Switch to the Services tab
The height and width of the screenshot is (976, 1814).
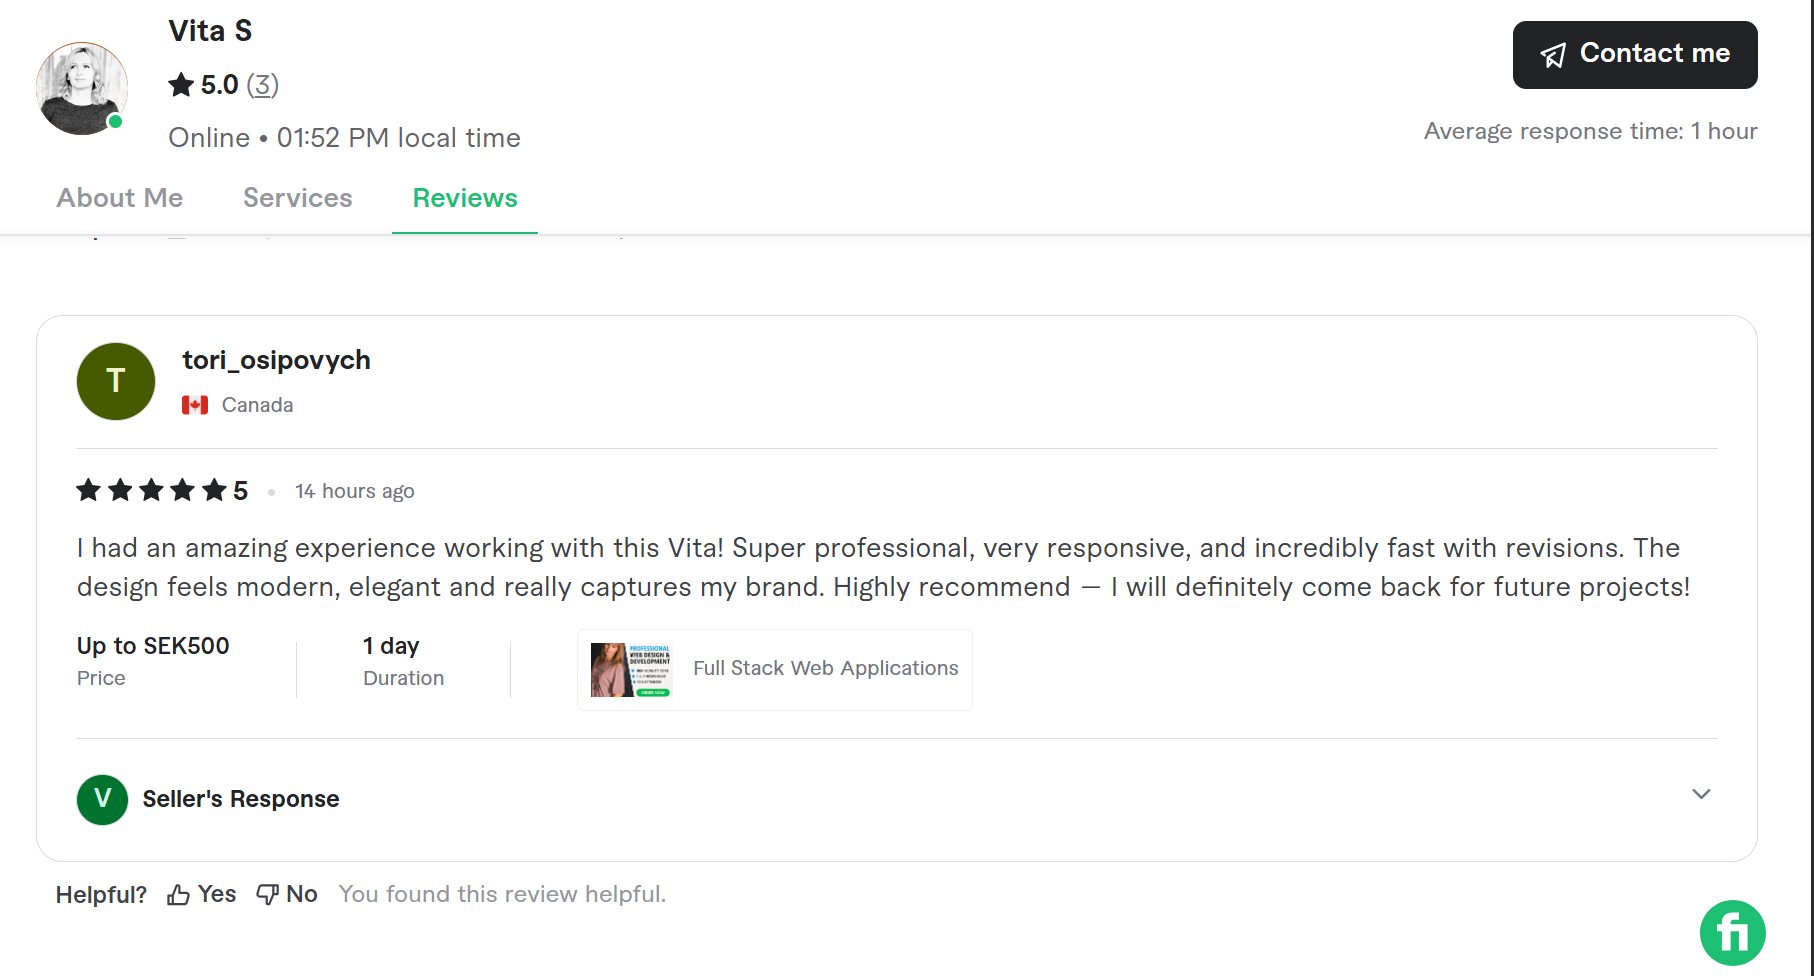click(298, 198)
